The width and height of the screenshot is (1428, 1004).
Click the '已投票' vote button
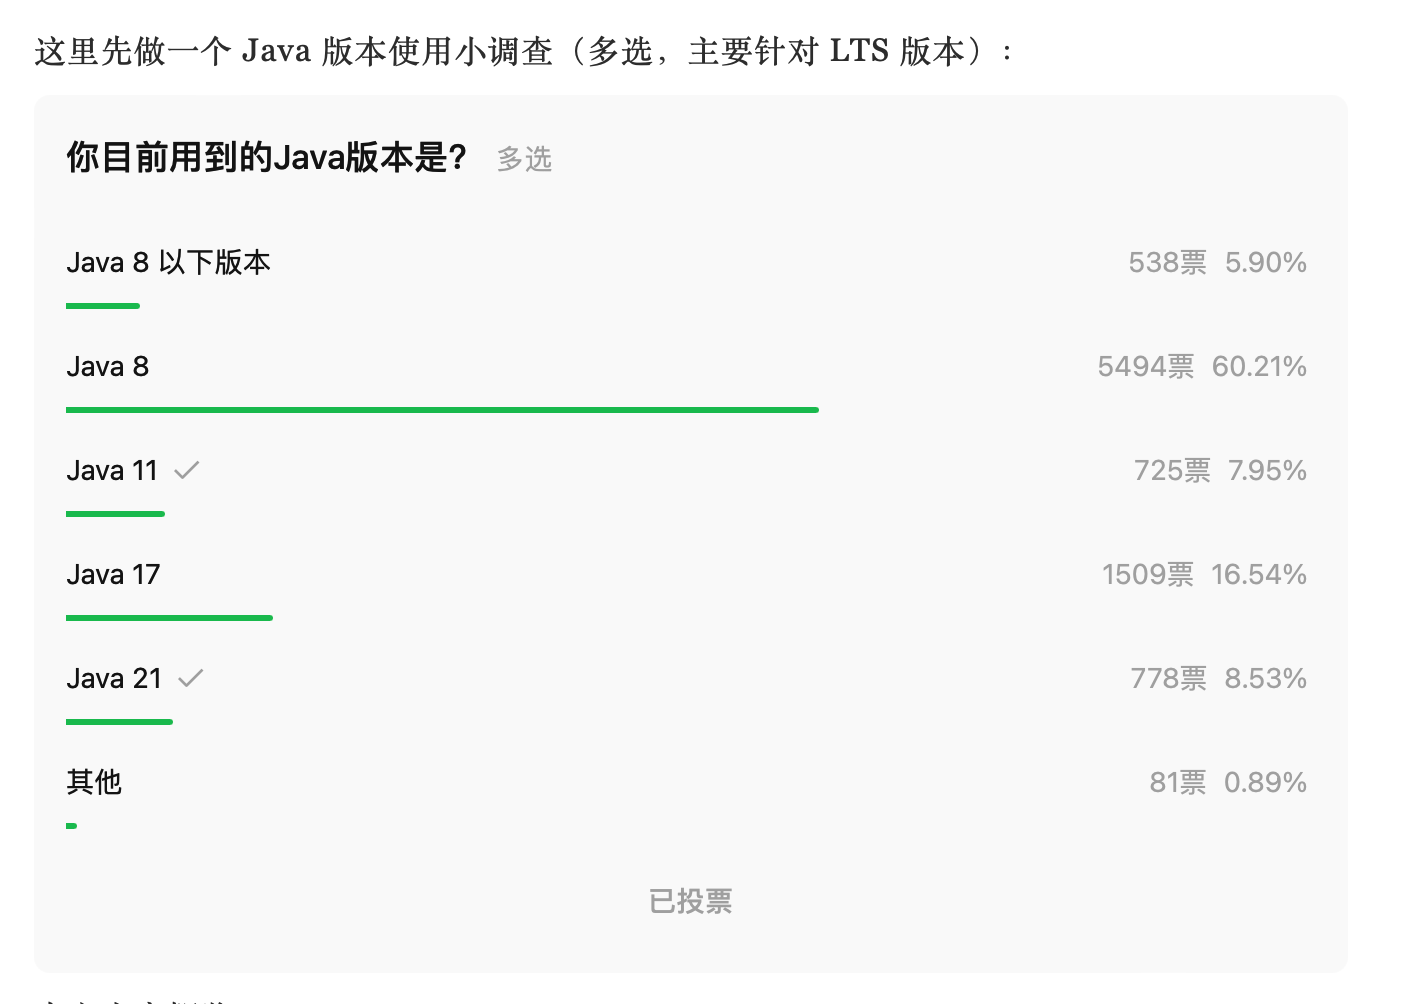click(689, 901)
